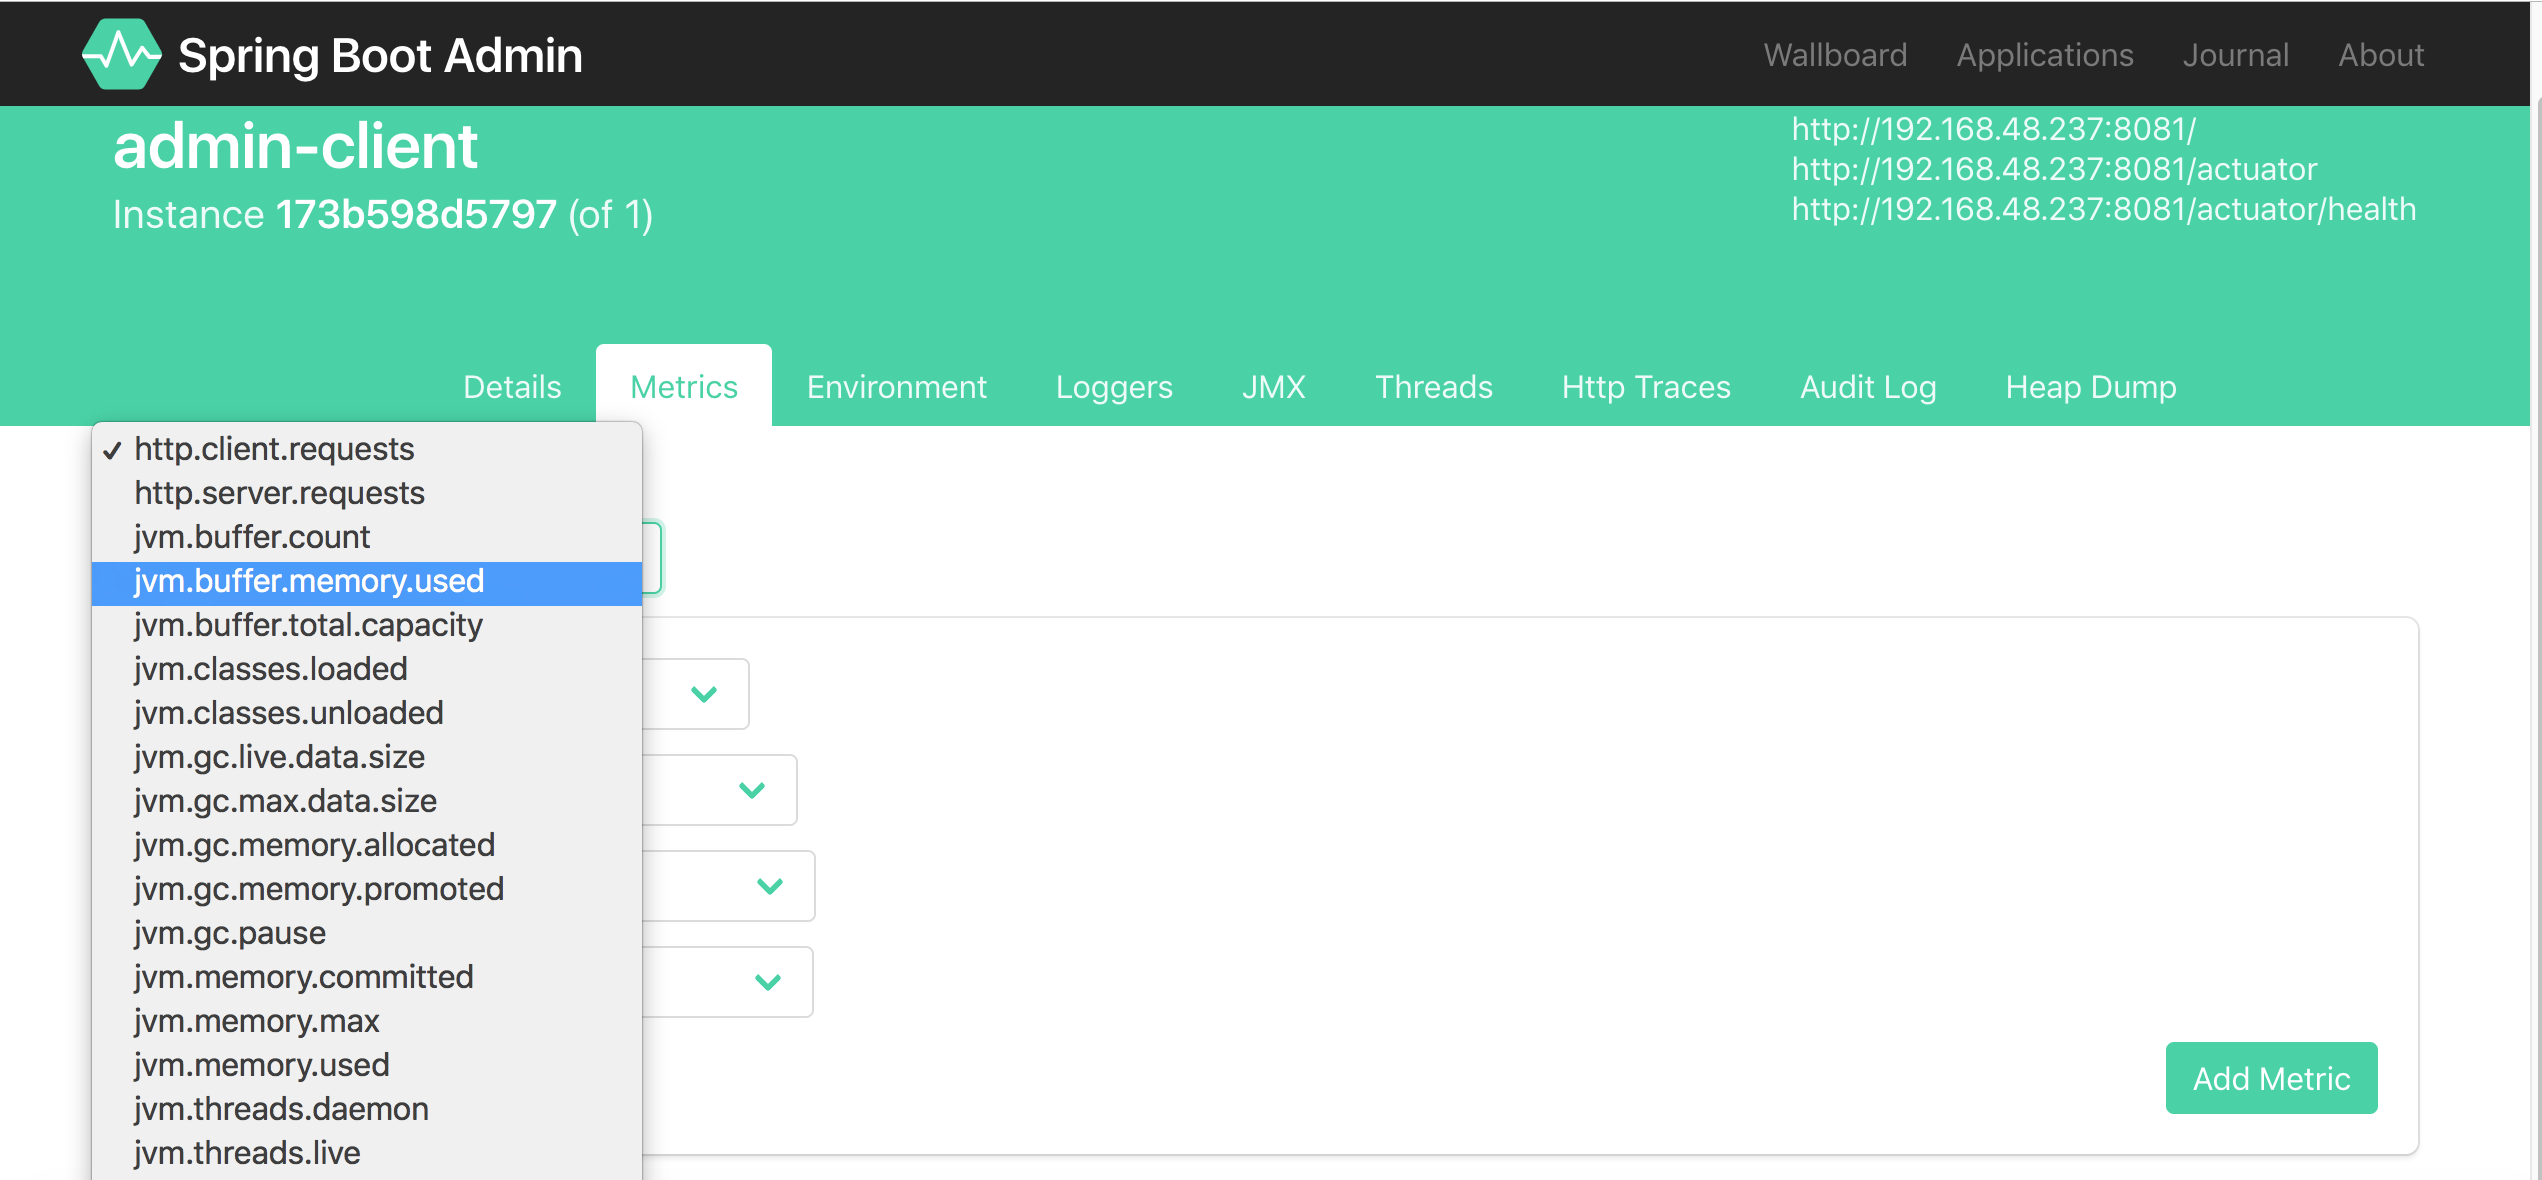The width and height of the screenshot is (2542, 1180).
Task: Open the Details tab
Action: 512,387
